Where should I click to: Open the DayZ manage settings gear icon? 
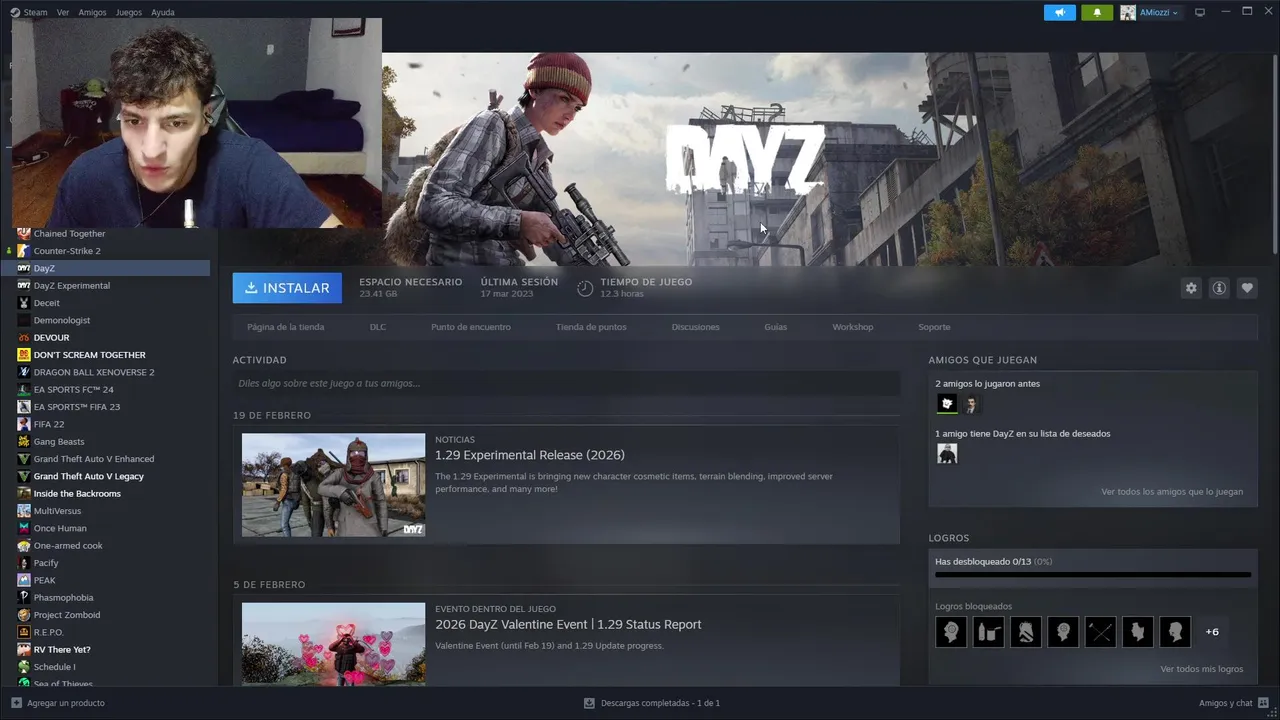click(1191, 288)
